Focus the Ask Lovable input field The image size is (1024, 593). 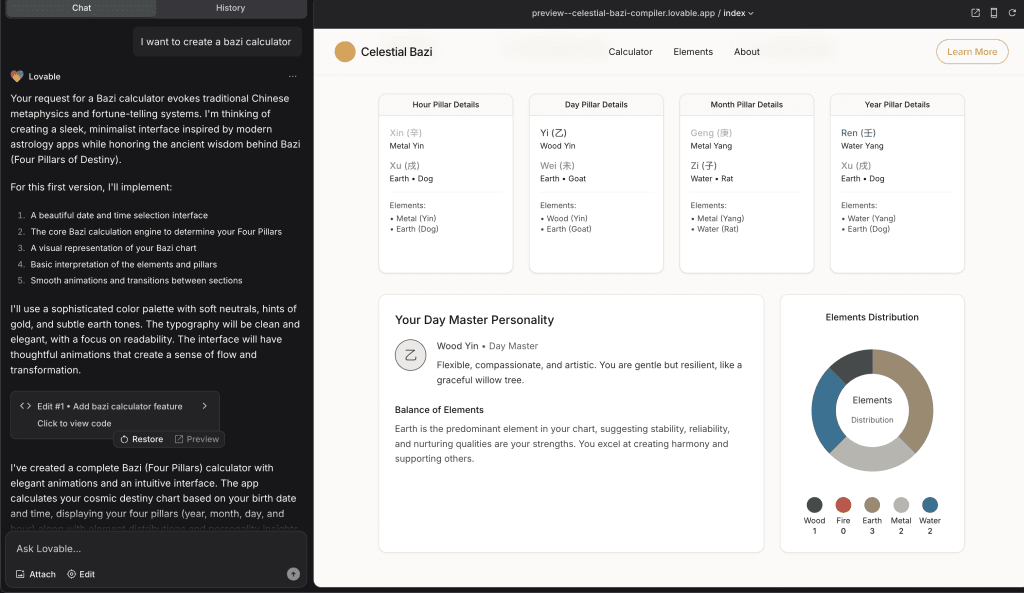click(x=156, y=549)
